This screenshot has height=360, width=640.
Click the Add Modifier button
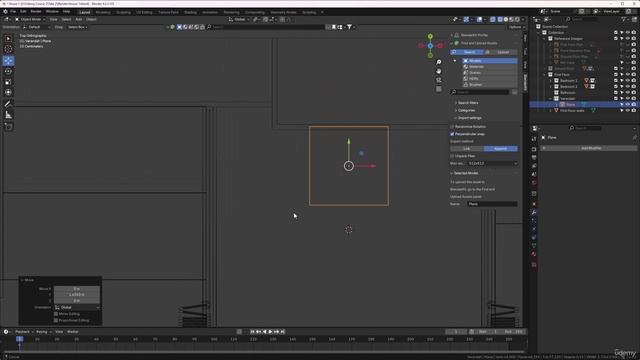click(589, 148)
